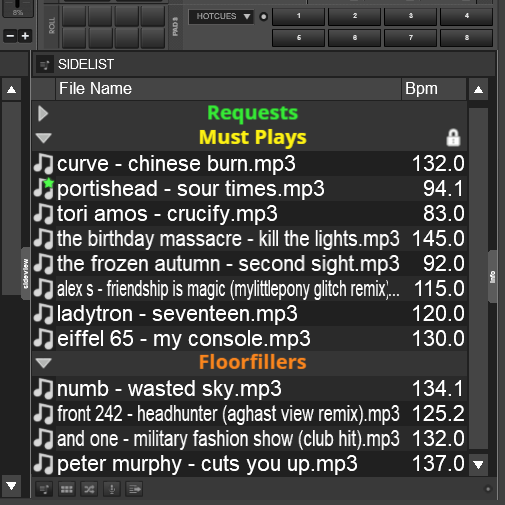
Task: Trigger hotcue pad 3
Action: click(x=411, y=16)
